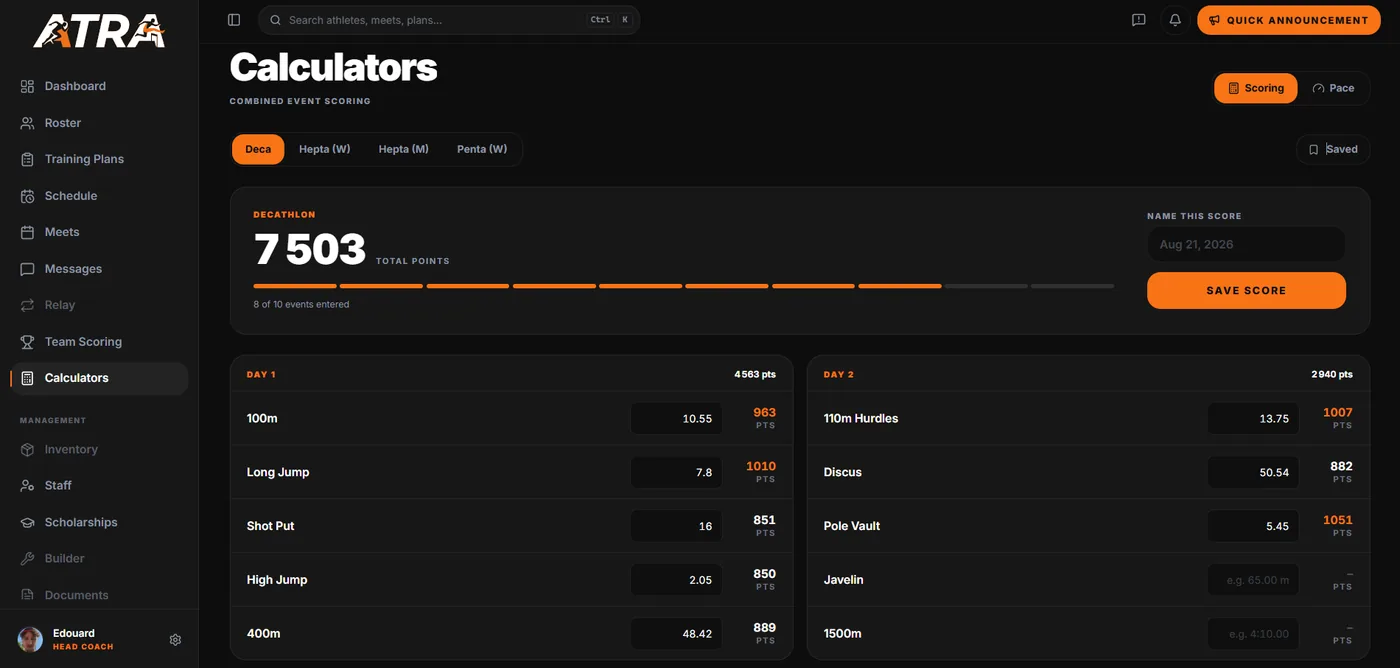1400x668 pixels.
Task: Edit the Pole Vault result field
Action: [x=1253, y=527]
